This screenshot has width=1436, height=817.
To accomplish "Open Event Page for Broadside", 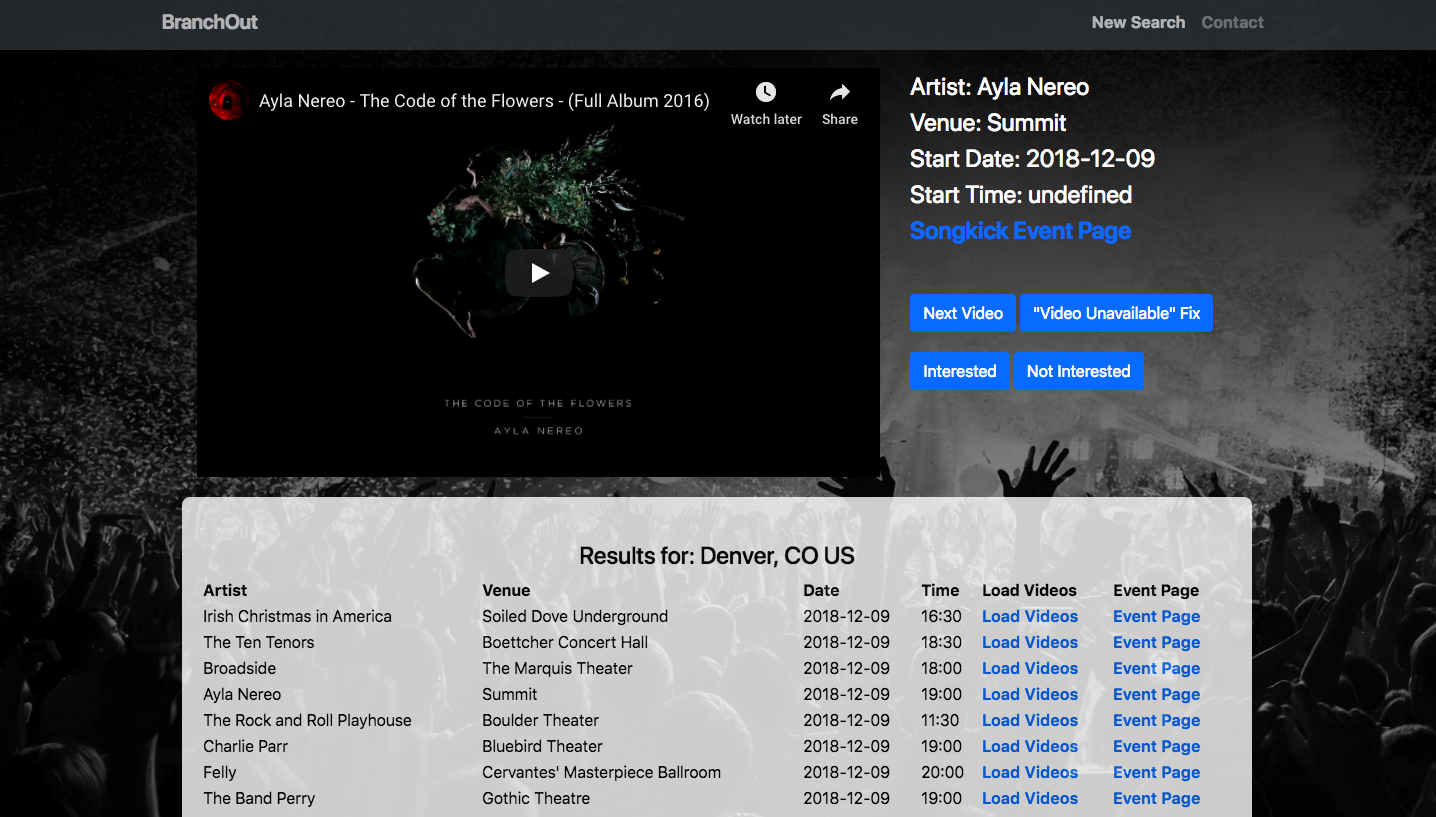I will click(x=1157, y=668).
